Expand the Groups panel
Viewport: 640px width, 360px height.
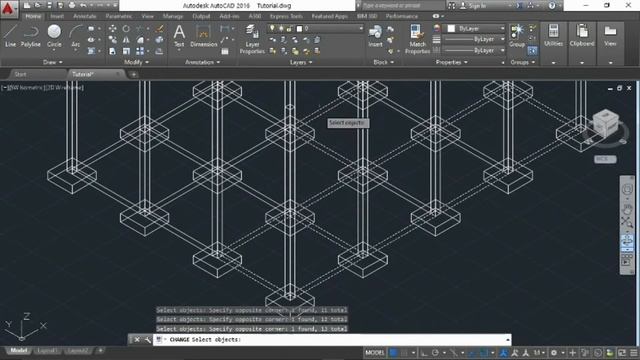click(x=522, y=62)
